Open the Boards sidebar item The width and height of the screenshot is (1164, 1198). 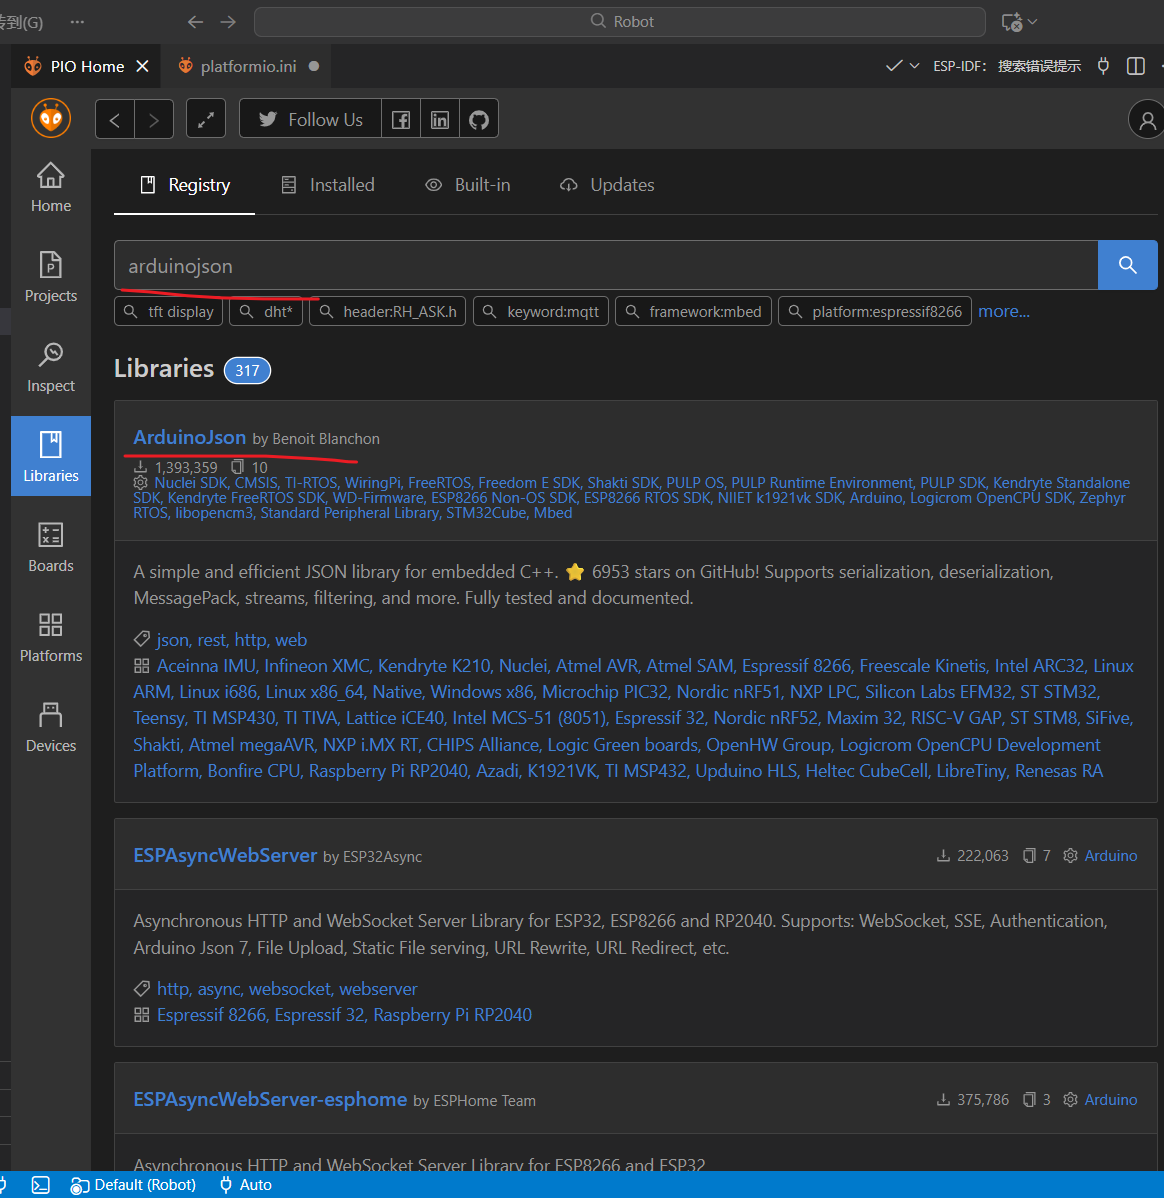(50, 547)
